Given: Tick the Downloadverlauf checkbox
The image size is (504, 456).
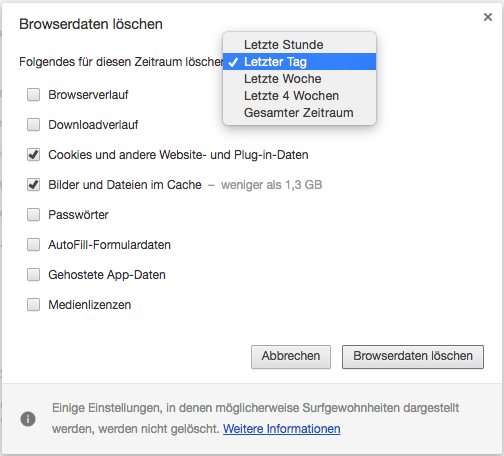Looking at the screenshot, I should click(33, 125).
